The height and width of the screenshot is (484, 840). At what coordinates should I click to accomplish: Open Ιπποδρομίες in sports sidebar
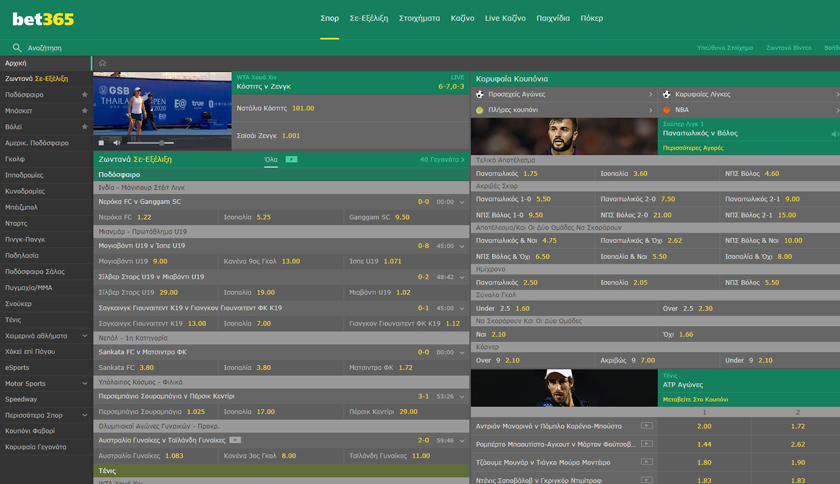point(24,175)
